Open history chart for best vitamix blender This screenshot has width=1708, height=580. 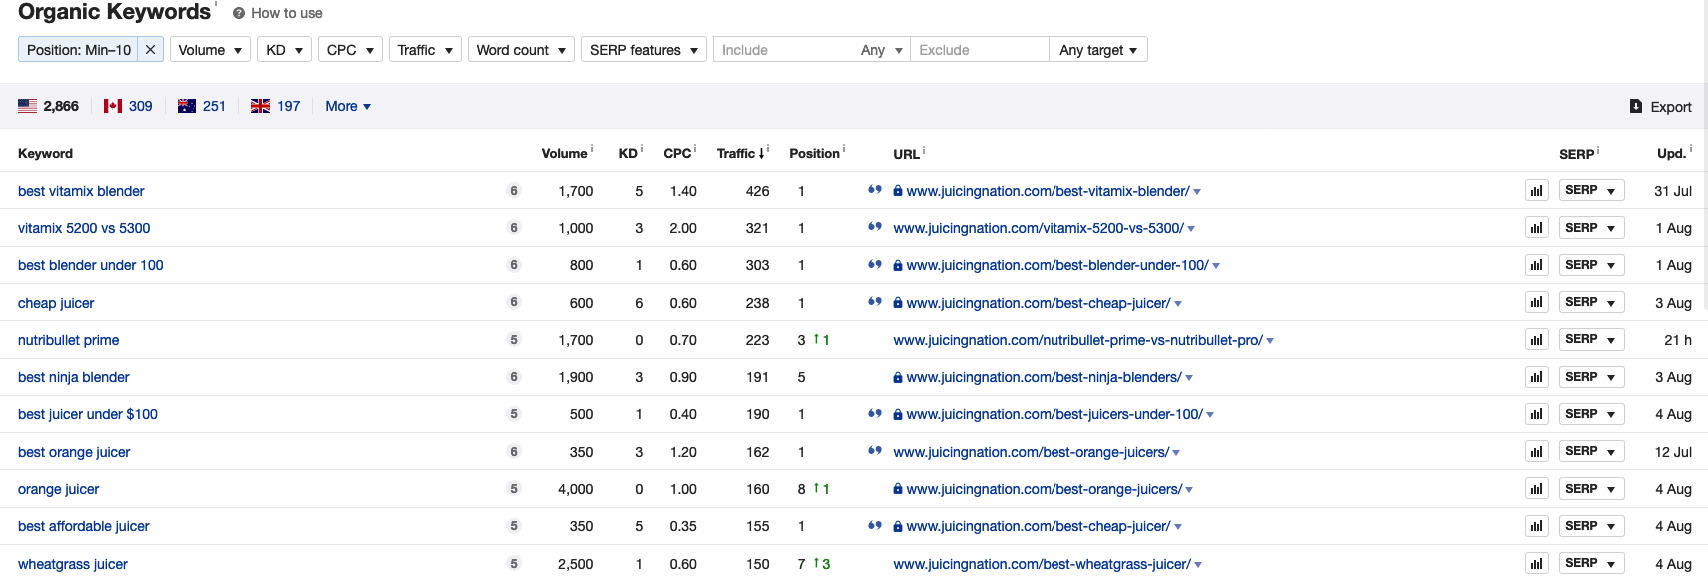[x=1537, y=191]
